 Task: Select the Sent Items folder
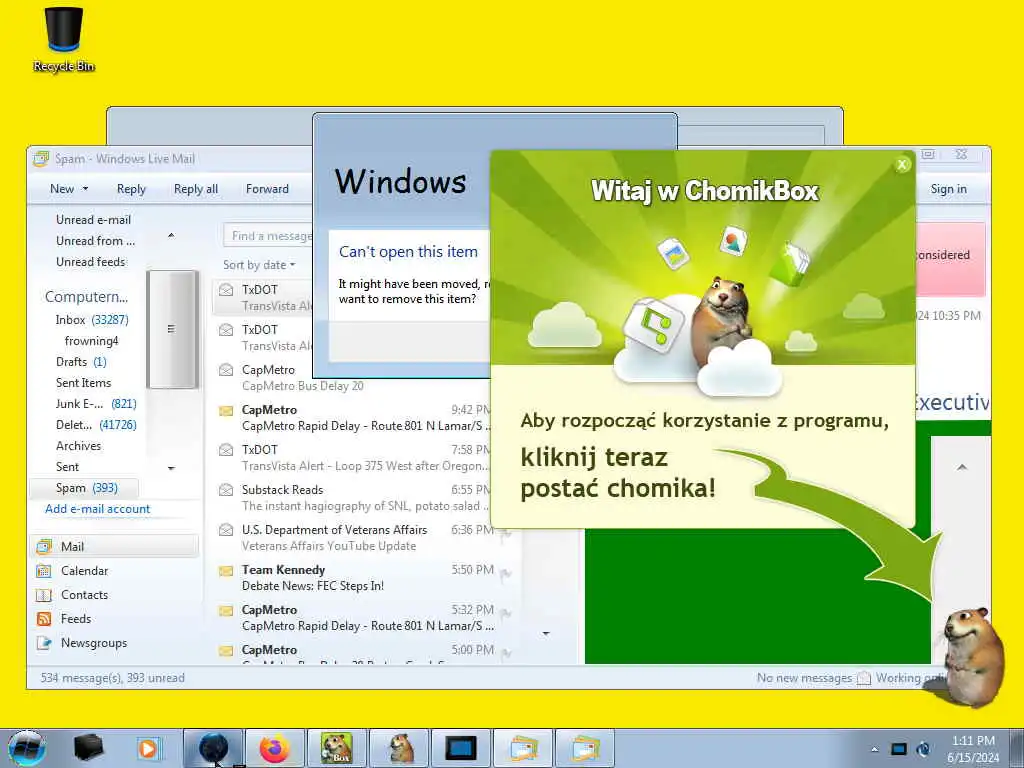pos(84,383)
